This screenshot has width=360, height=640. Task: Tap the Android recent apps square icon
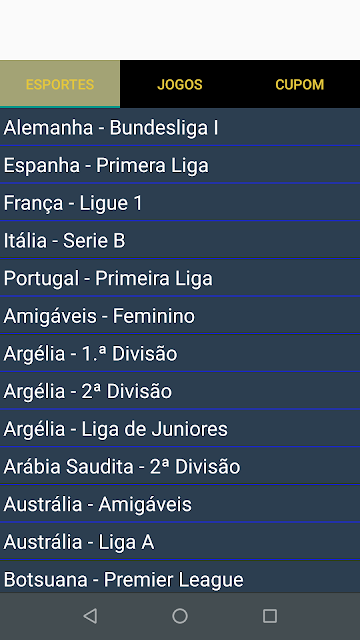(x=270, y=616)
